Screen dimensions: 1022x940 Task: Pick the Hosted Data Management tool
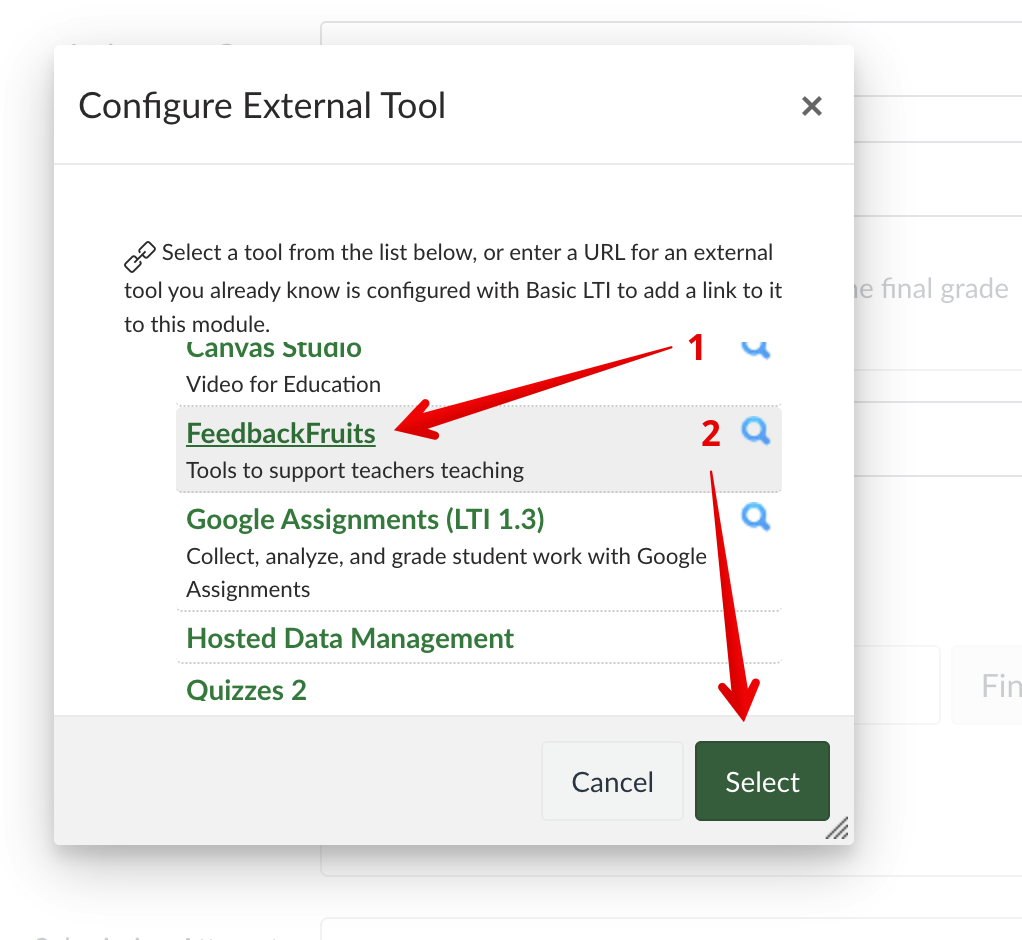350,639
